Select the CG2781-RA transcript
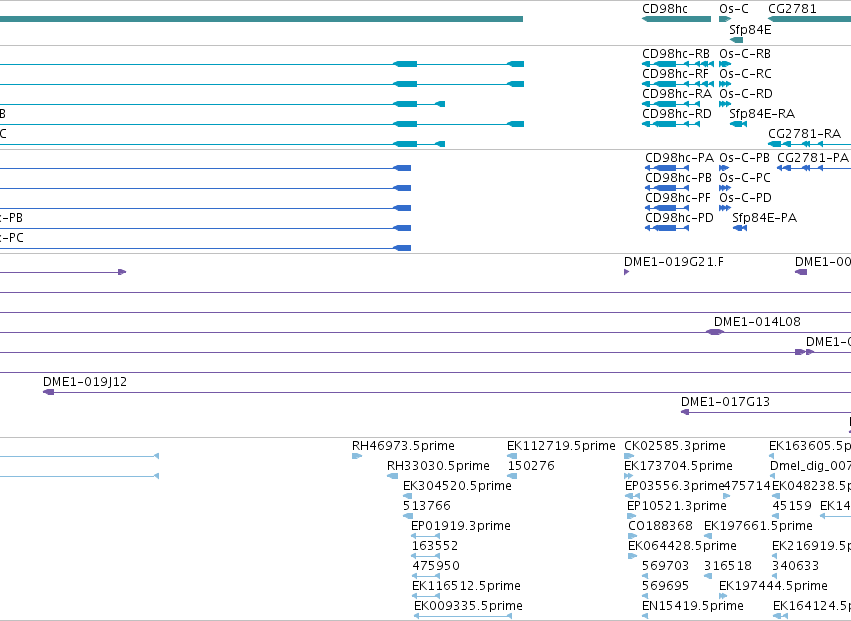851x621 pixels. pyautogui.click(x=809, y=144)
